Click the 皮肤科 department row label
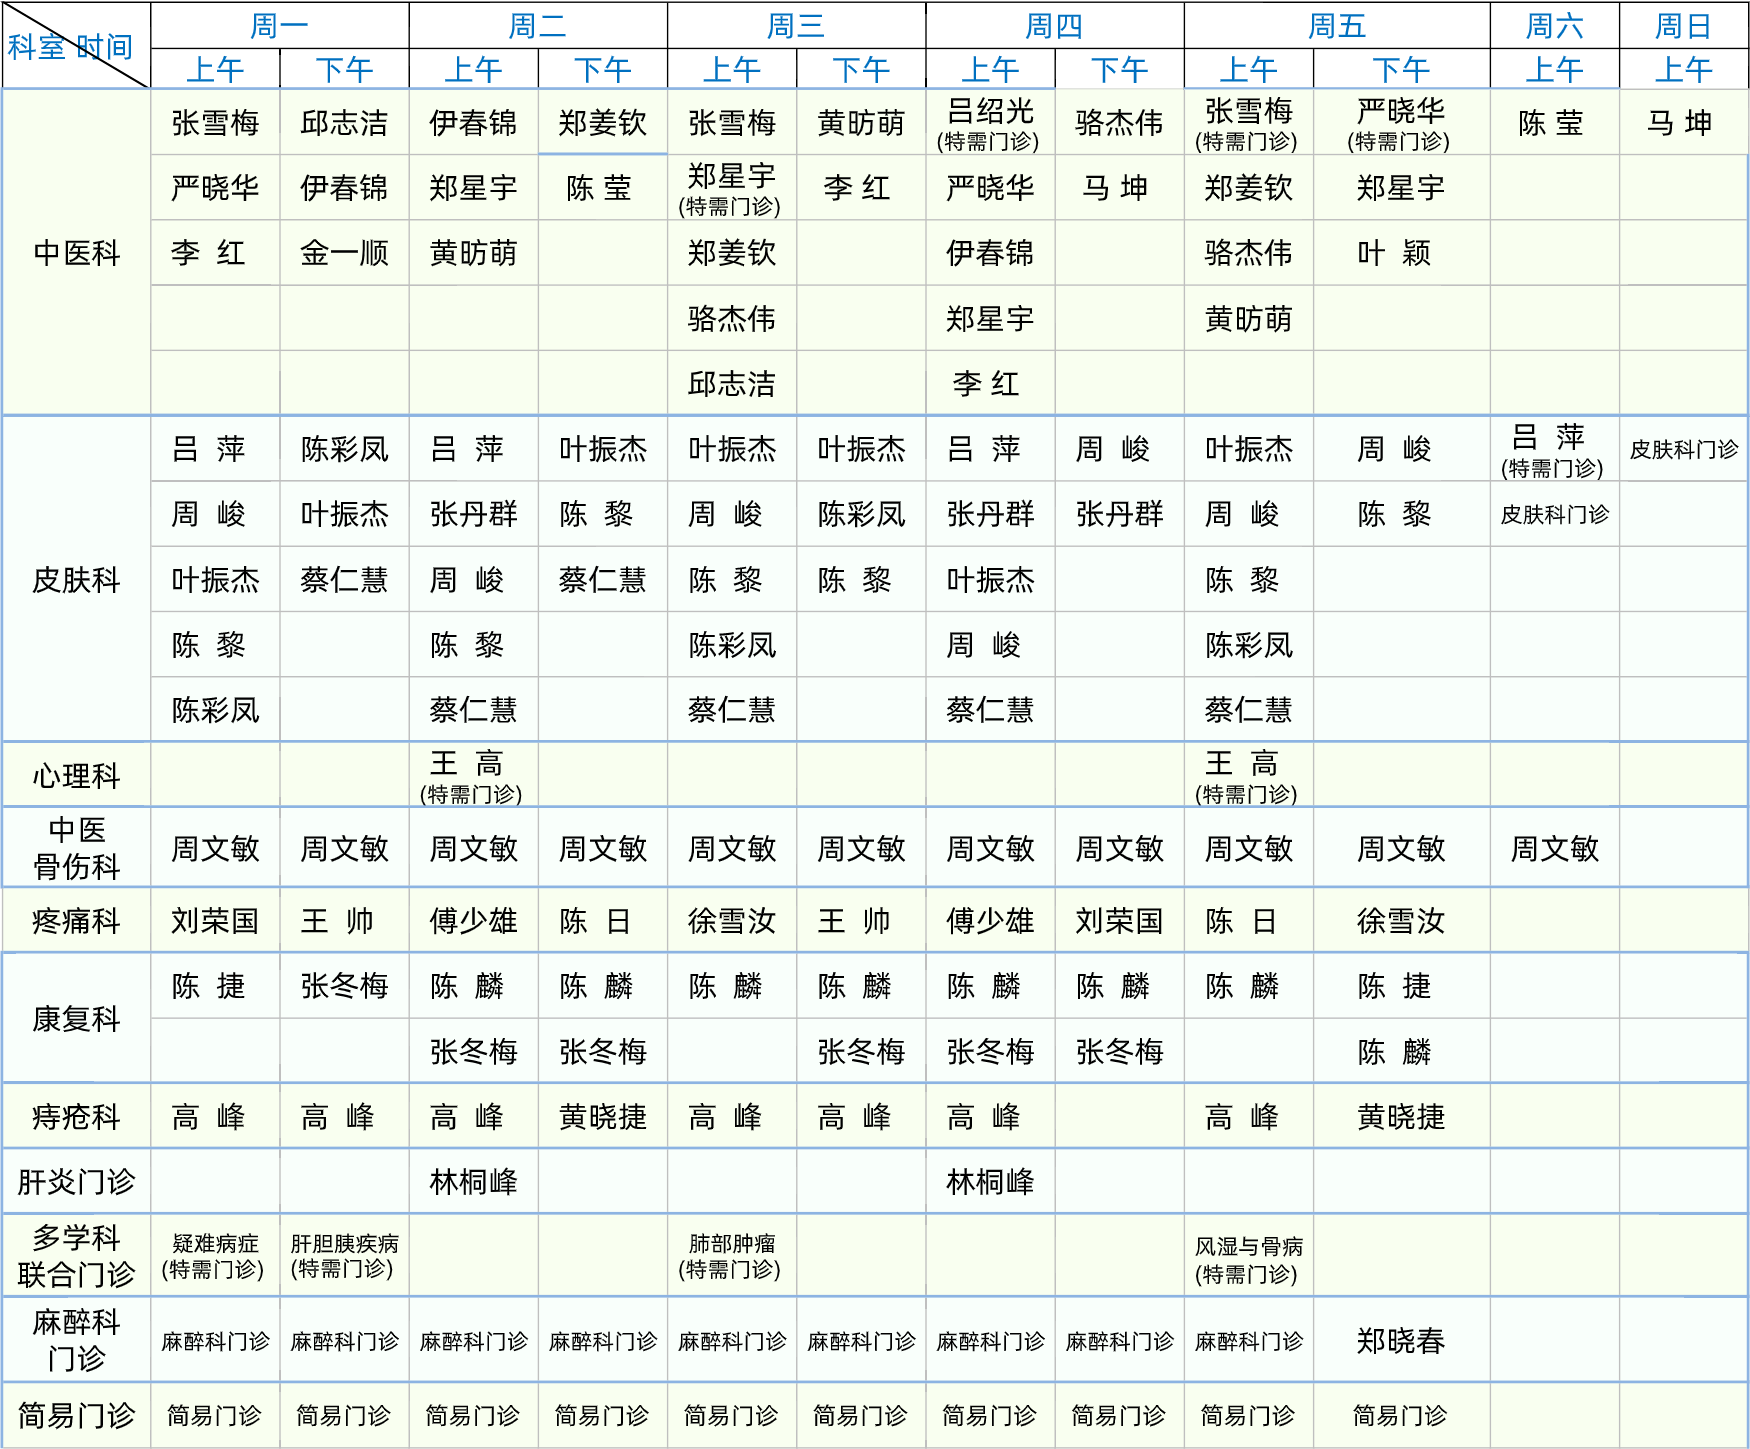 coord(76,579)
